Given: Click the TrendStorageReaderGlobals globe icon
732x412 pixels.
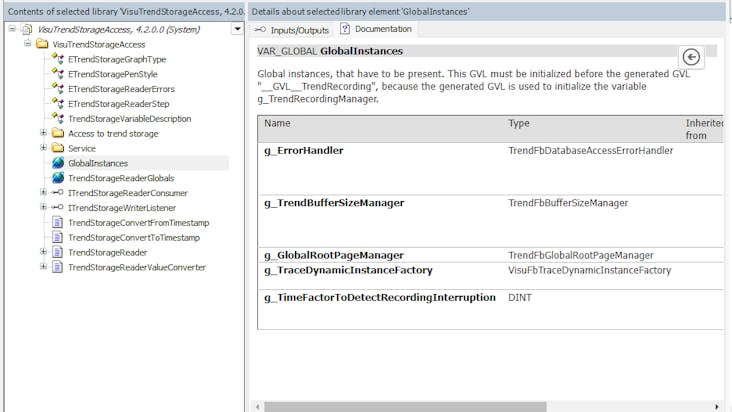Looking at the screenshot, I should [x=58, y=178].
